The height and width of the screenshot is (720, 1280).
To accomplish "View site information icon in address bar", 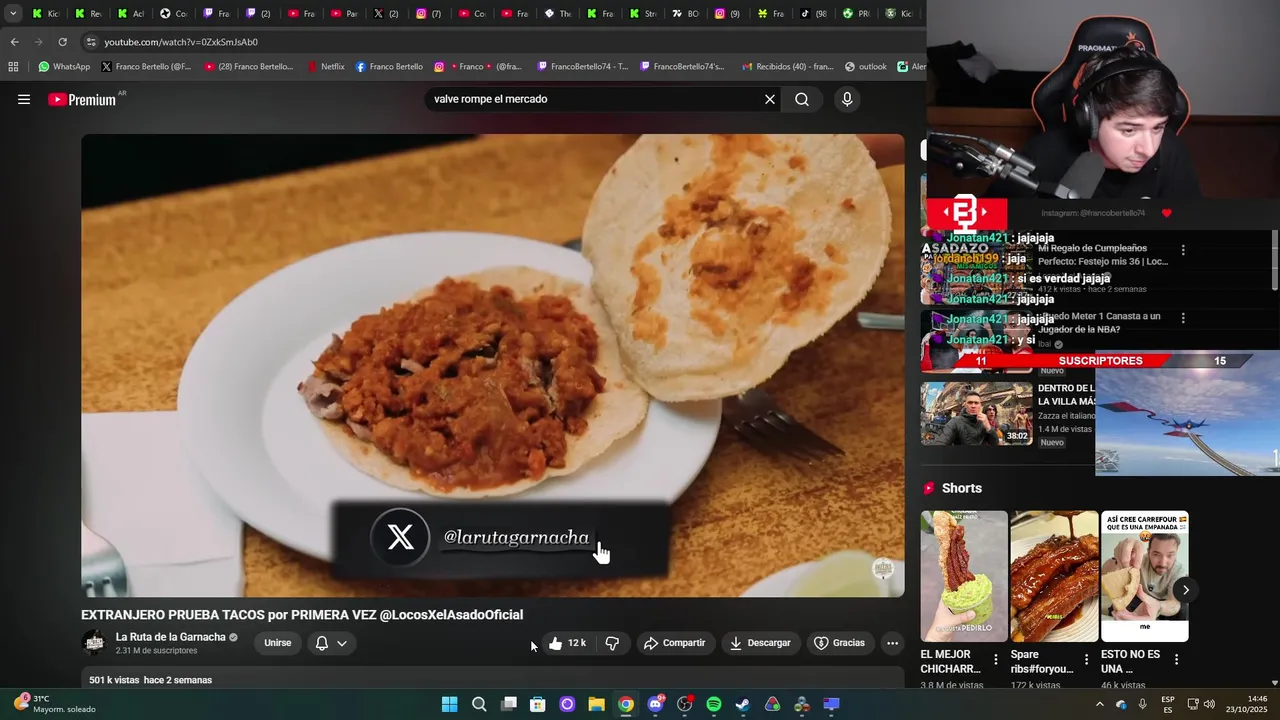I will point(91,42).
